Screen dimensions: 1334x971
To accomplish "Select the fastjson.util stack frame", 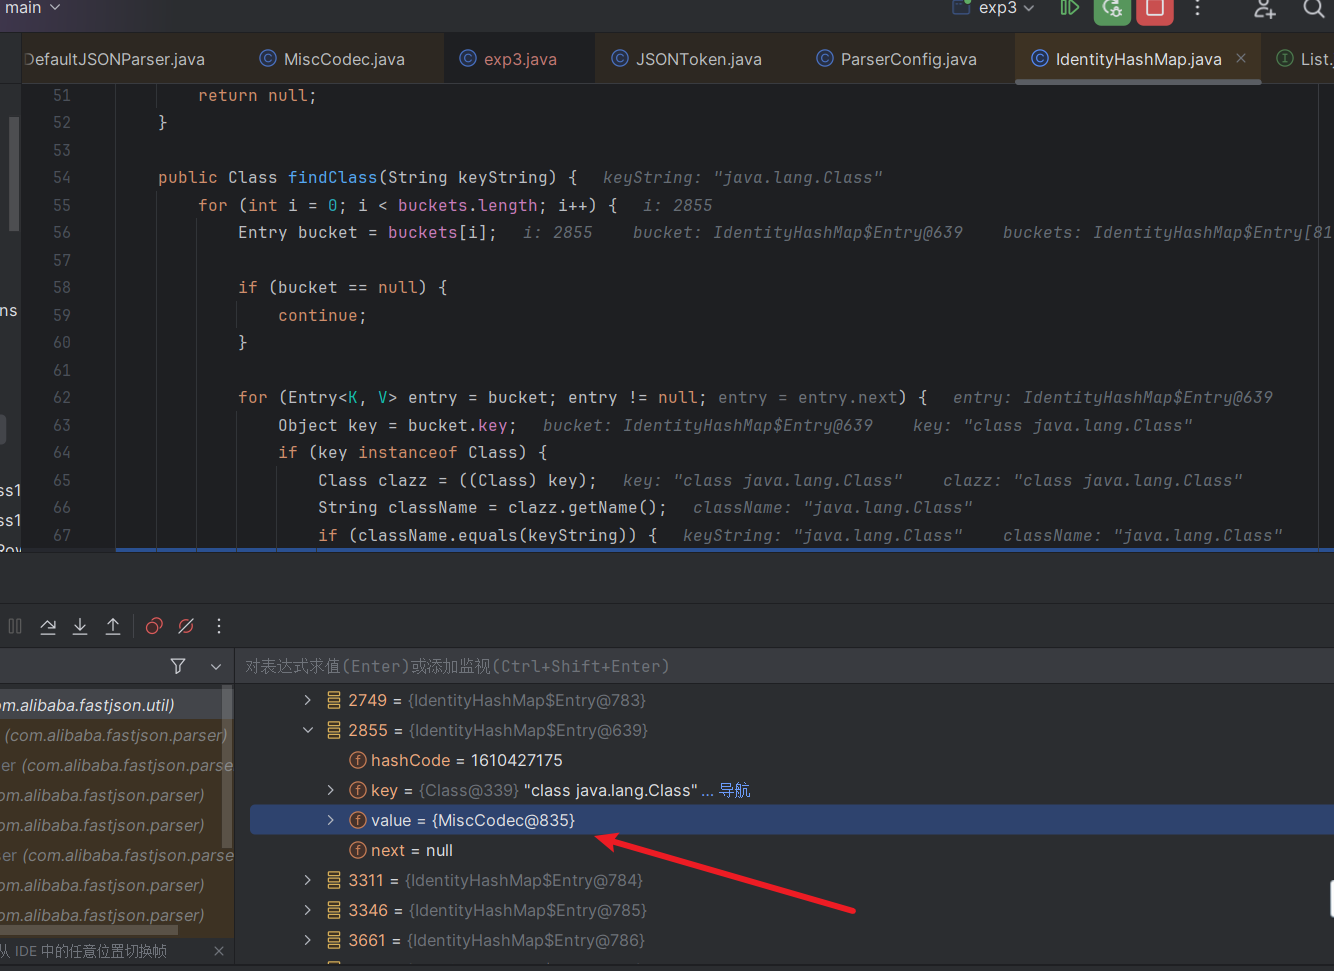I will click(x=112, y=705).
